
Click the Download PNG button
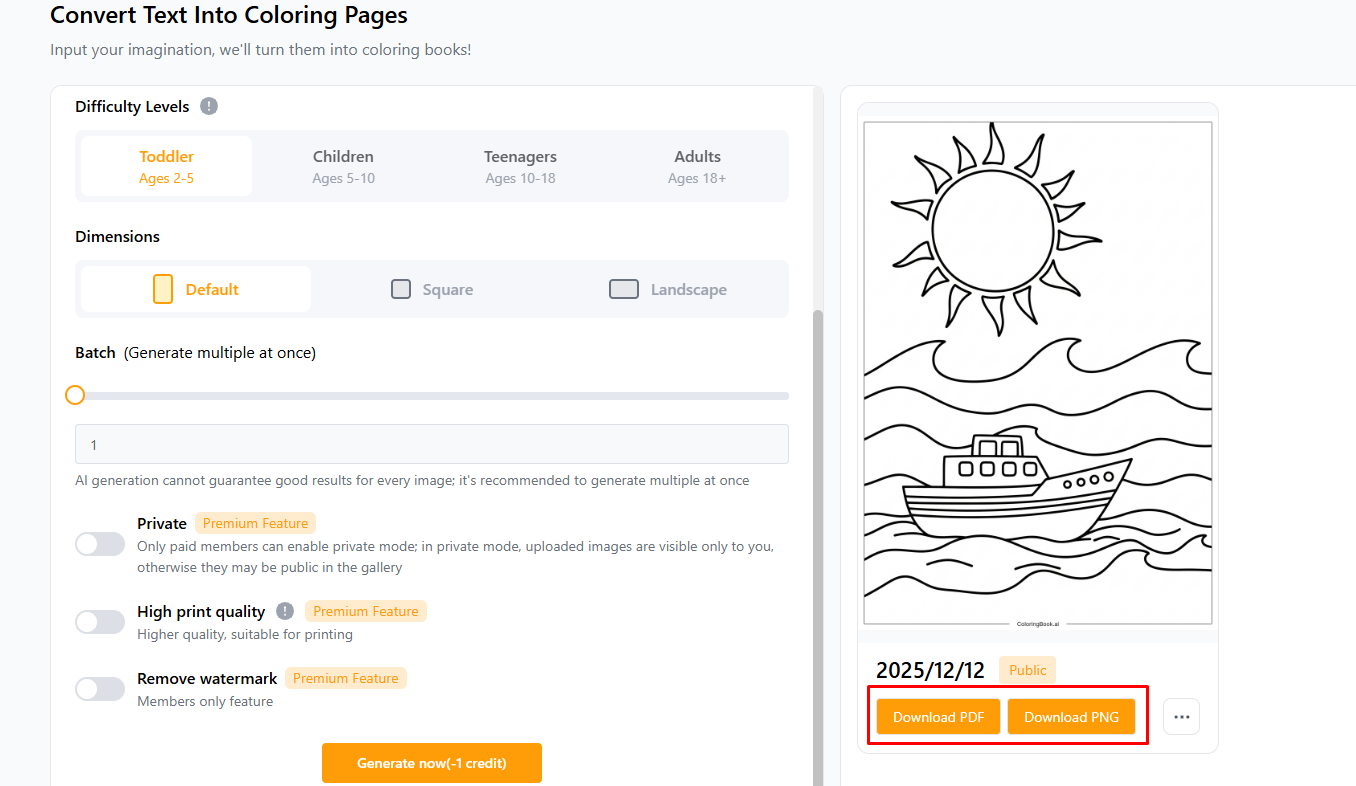(1071, 717)
